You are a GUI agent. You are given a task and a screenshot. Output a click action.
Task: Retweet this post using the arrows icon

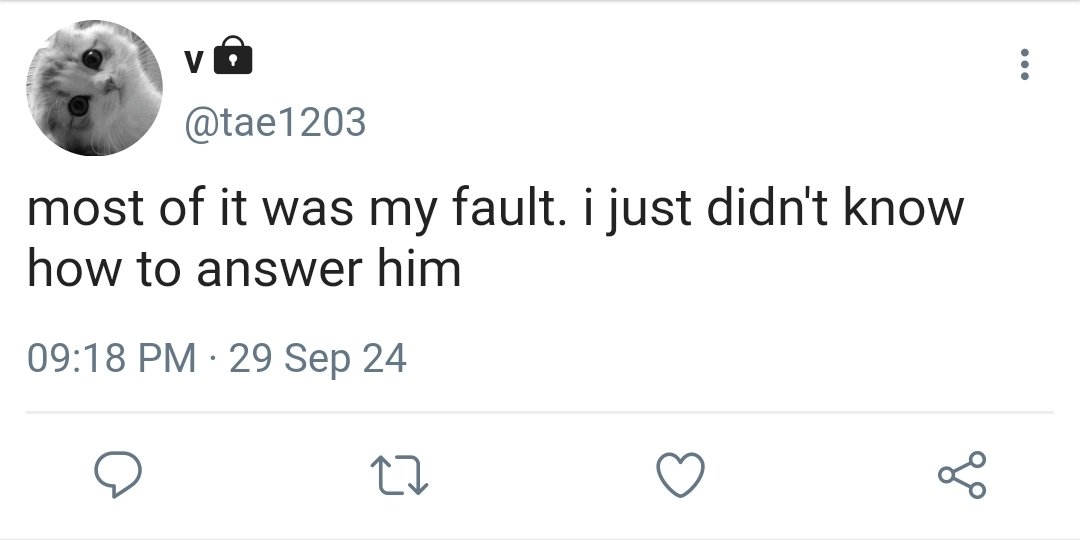[399, 476]
